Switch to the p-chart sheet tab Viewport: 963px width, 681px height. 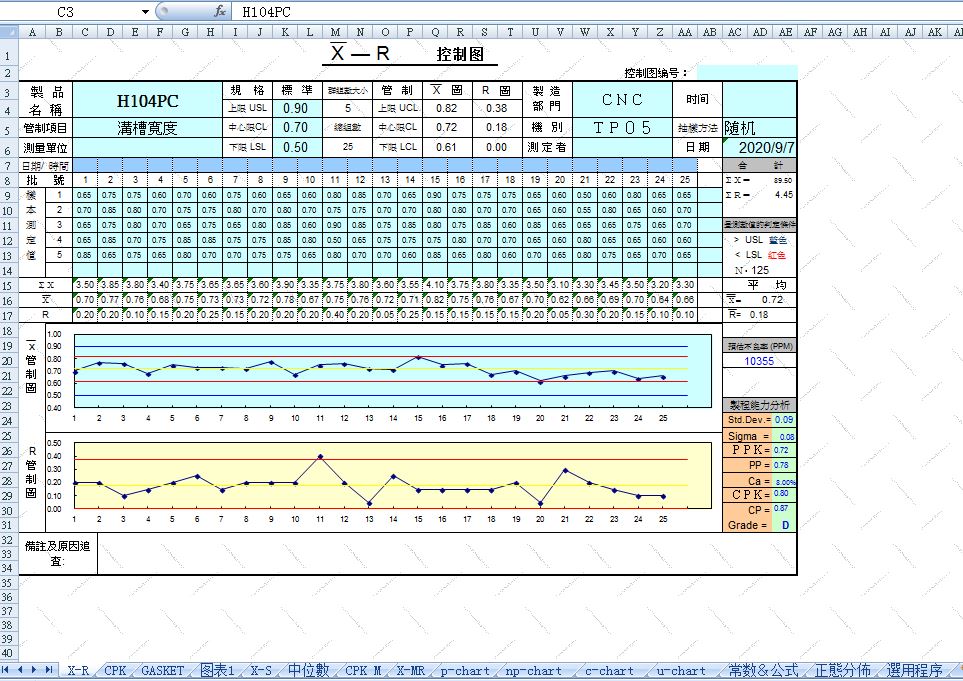pos(463,672)
